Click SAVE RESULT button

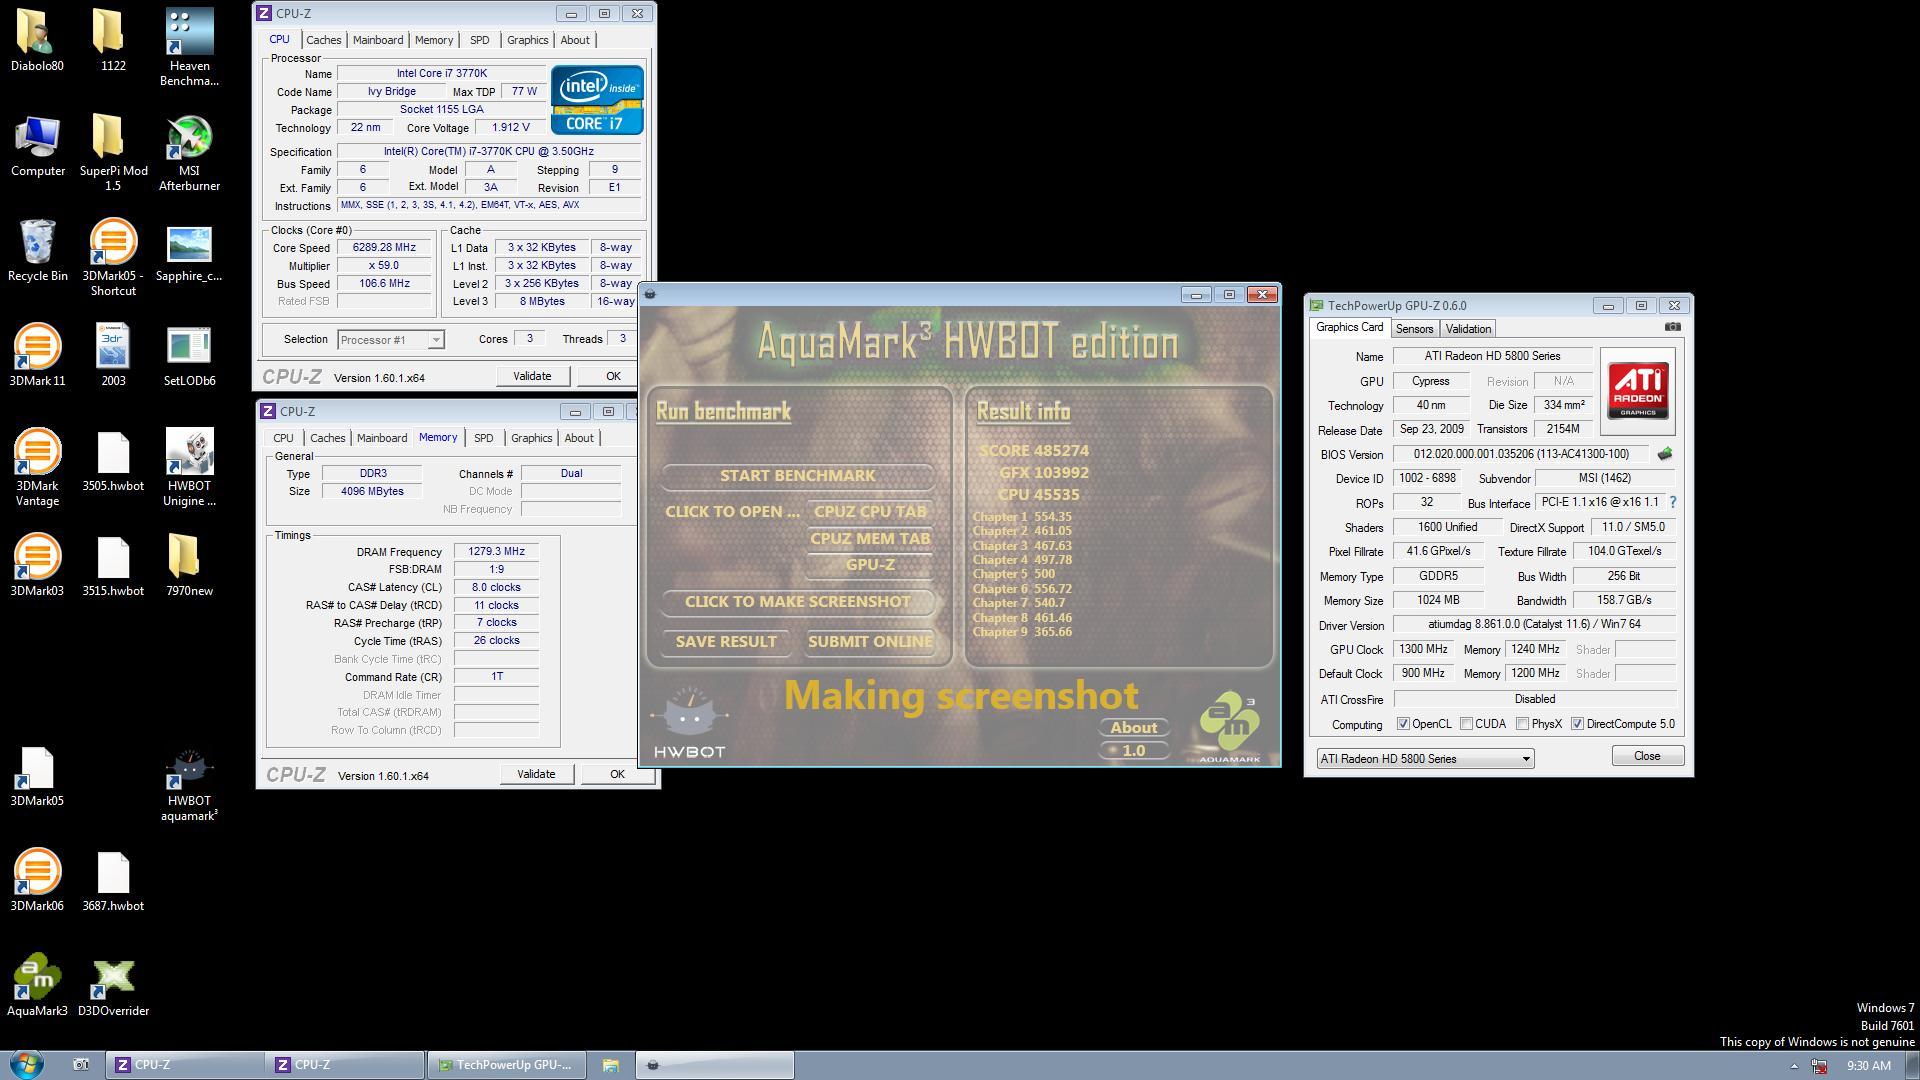coord(726,642)
